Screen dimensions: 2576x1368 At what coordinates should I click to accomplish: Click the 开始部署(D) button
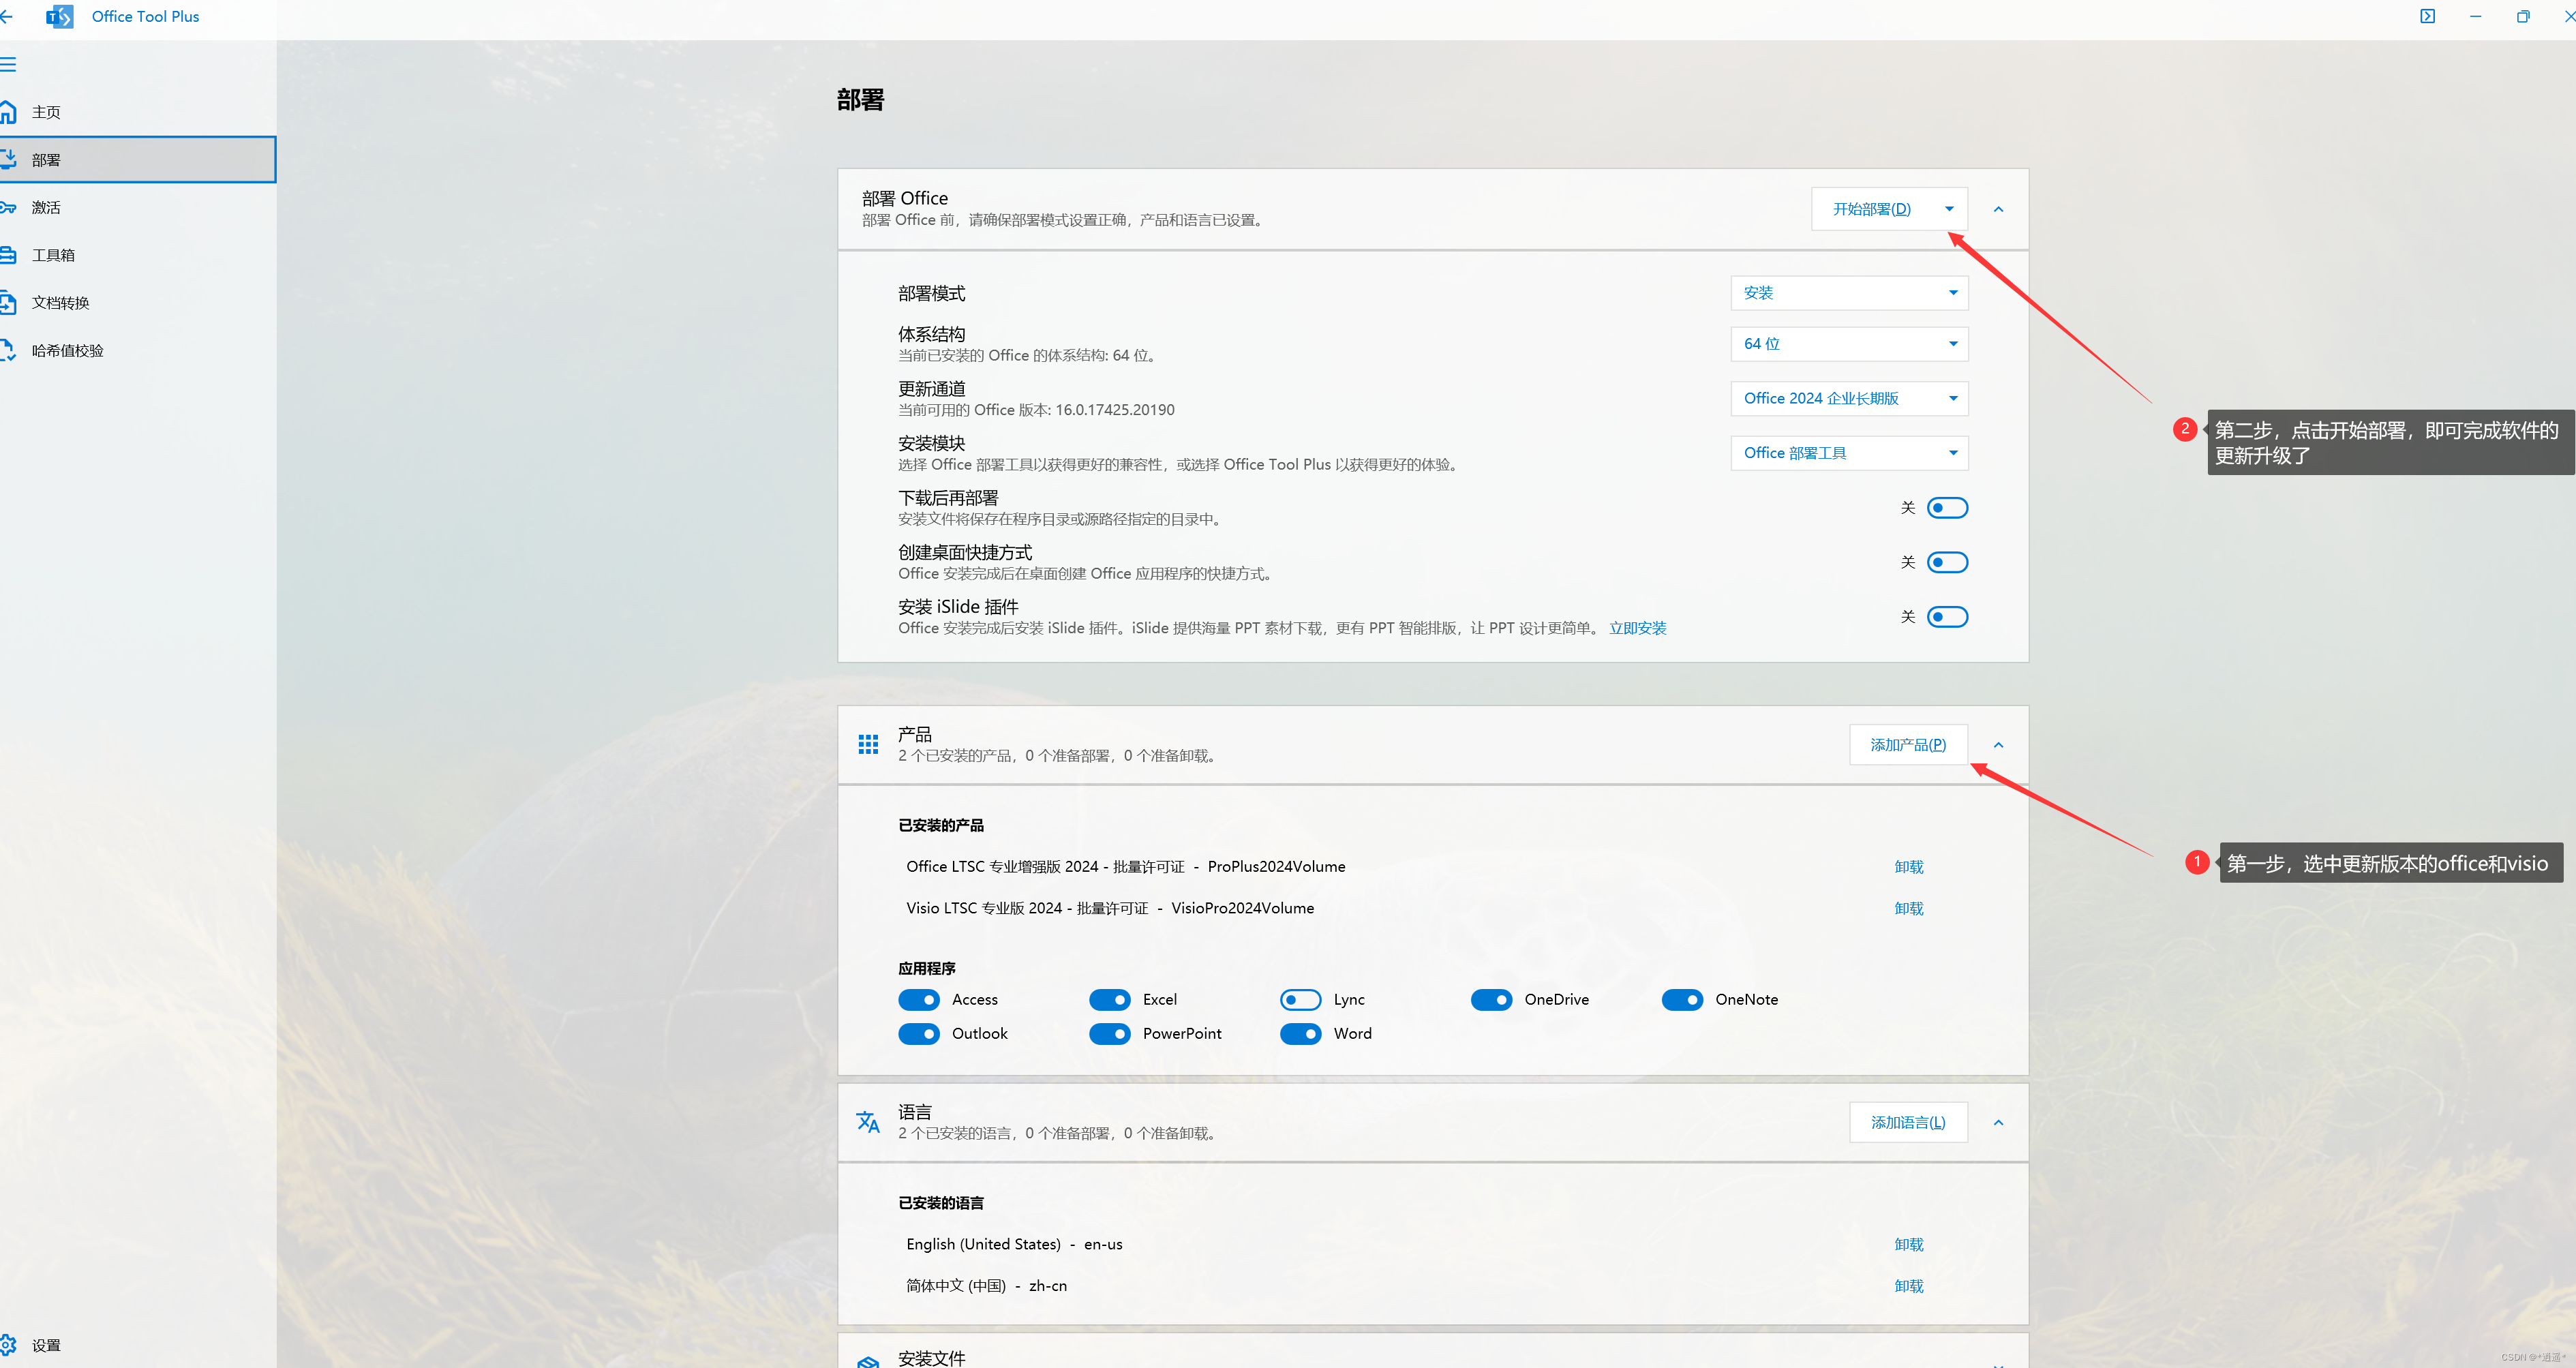[x=1871, y=209]
